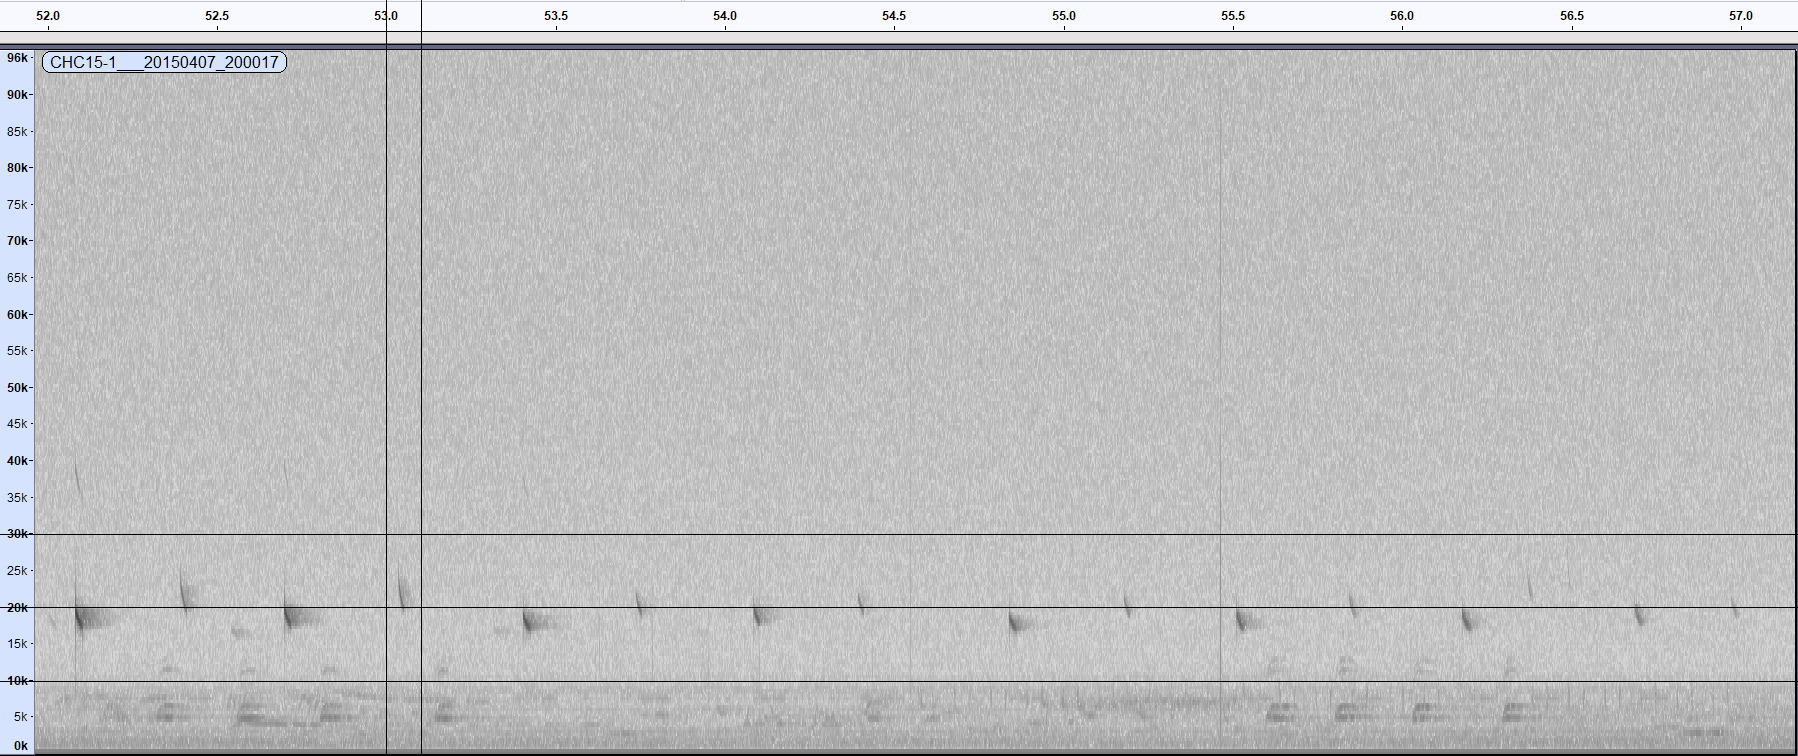Click the 45k label on frequency axis
Viewport: 1798px width, 756px height.
(x=17, y=424)
